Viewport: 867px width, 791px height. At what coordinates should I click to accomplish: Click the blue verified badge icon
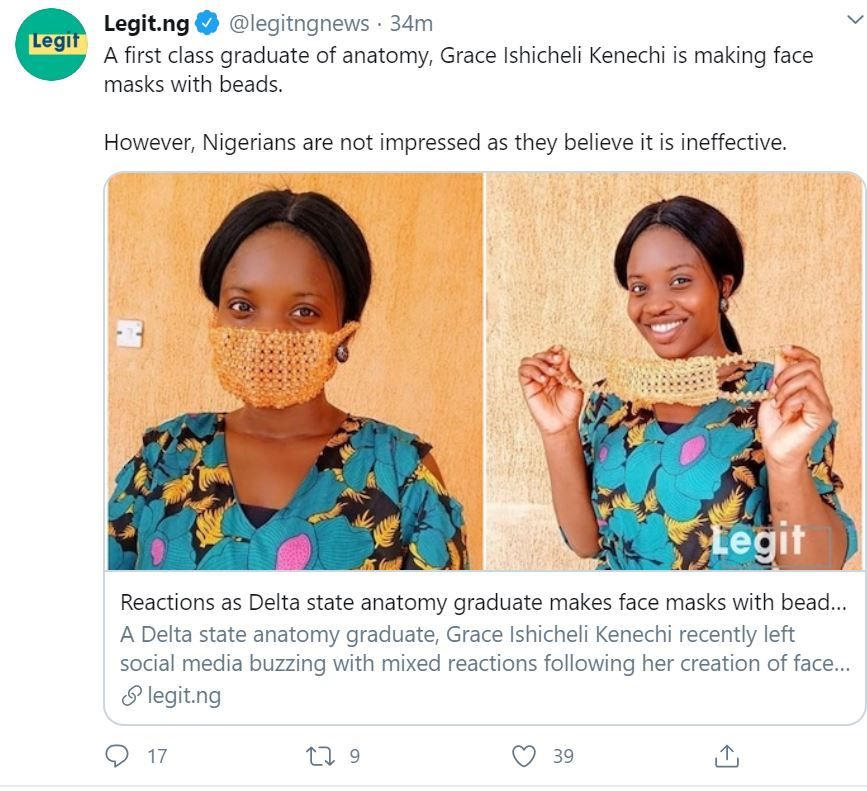(x=208, y=23)
